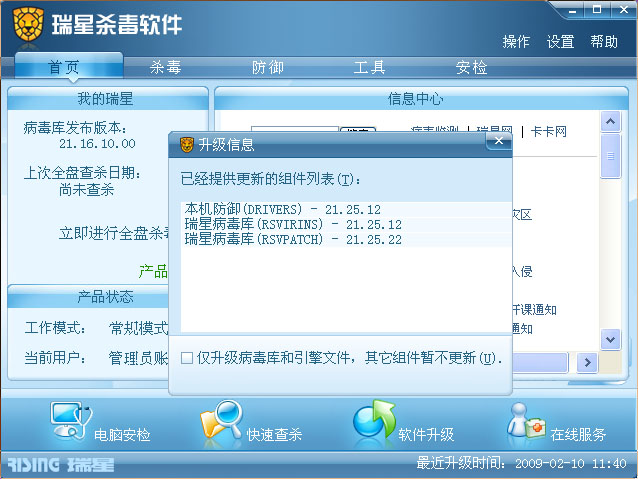The width and height of the screenshot is (638, 479).
Task: Click the 信息中心 vertical scrollbar thumb
Action: [x=610, y=156]
